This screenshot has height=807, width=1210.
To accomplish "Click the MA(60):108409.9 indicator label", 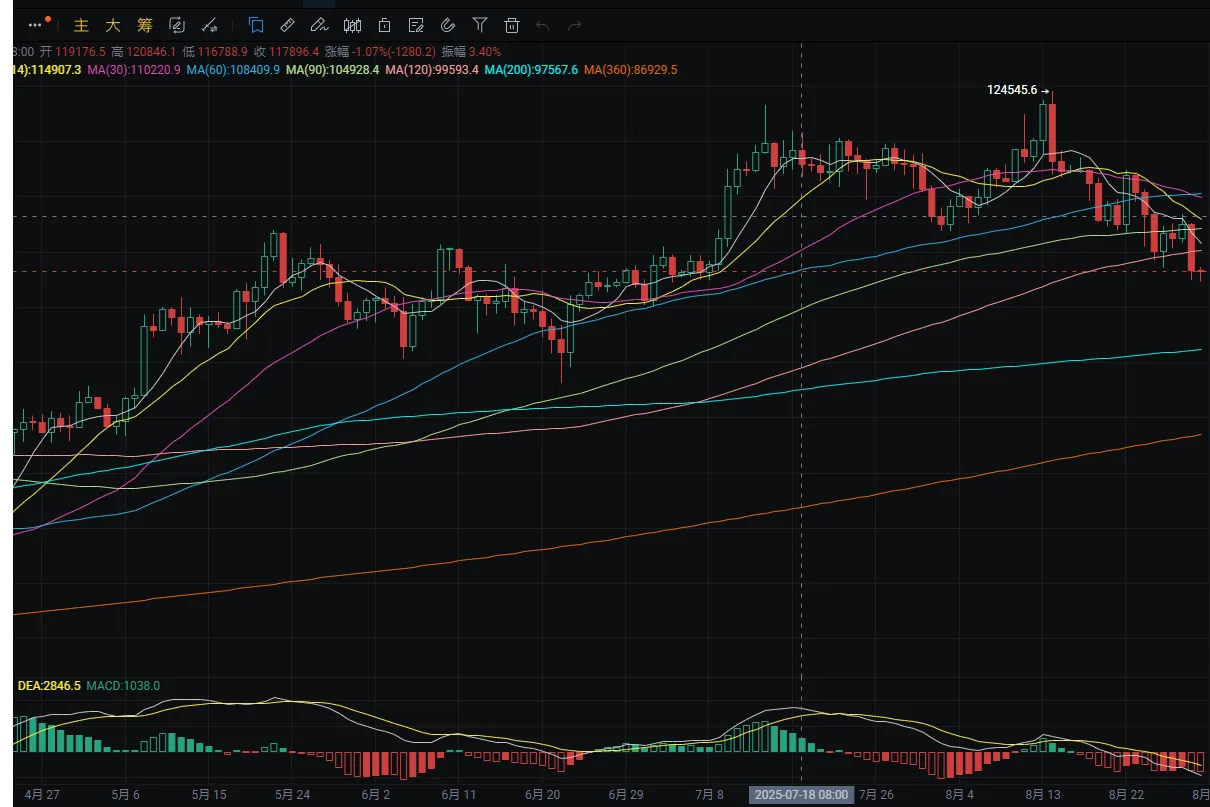I will [x=233, y=69].
